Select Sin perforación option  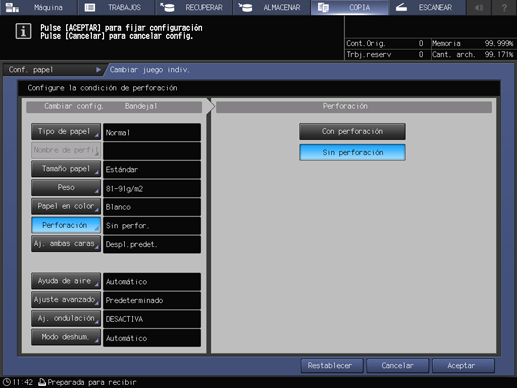point(352,152)
